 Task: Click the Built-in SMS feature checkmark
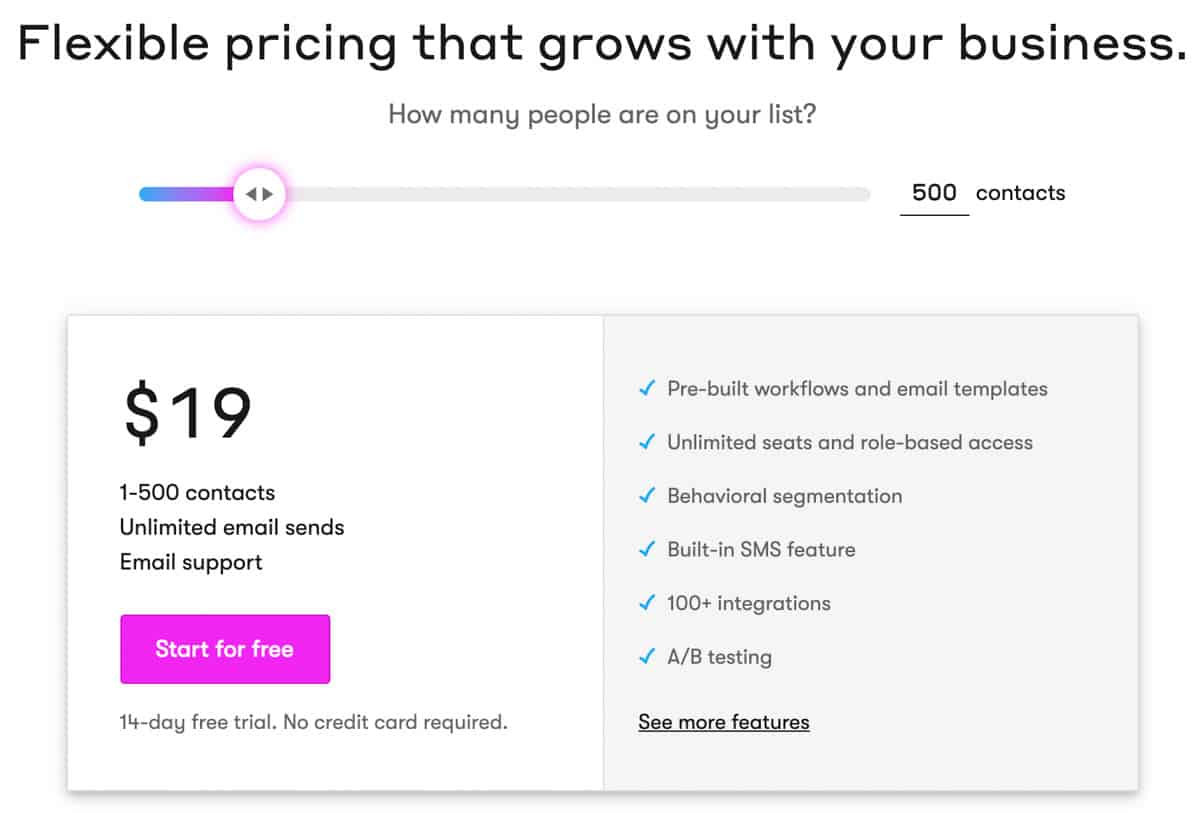click(x=647, y=549)
